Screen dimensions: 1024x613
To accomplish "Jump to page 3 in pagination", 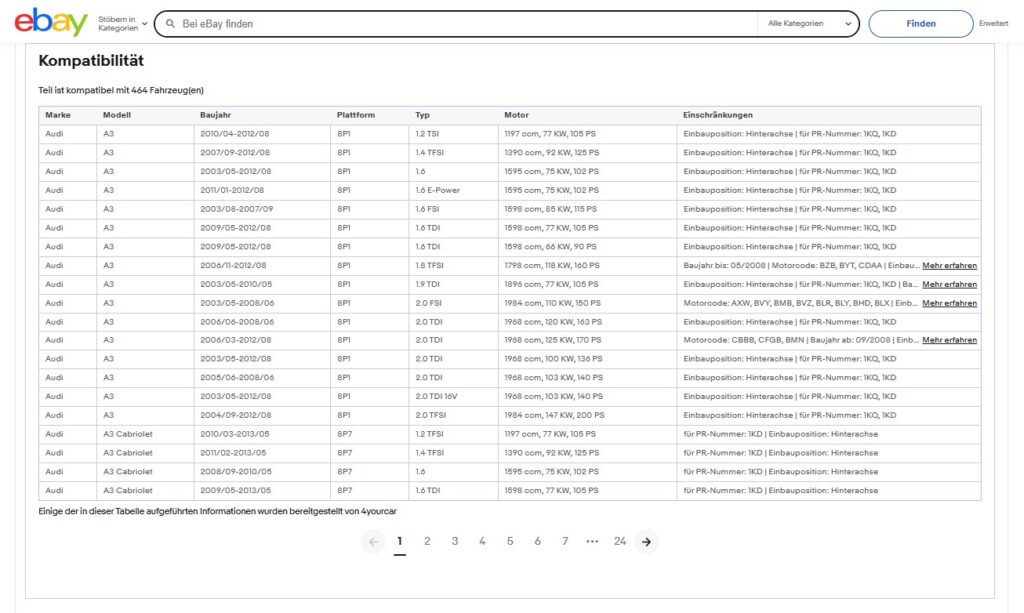I will [454, 541].
